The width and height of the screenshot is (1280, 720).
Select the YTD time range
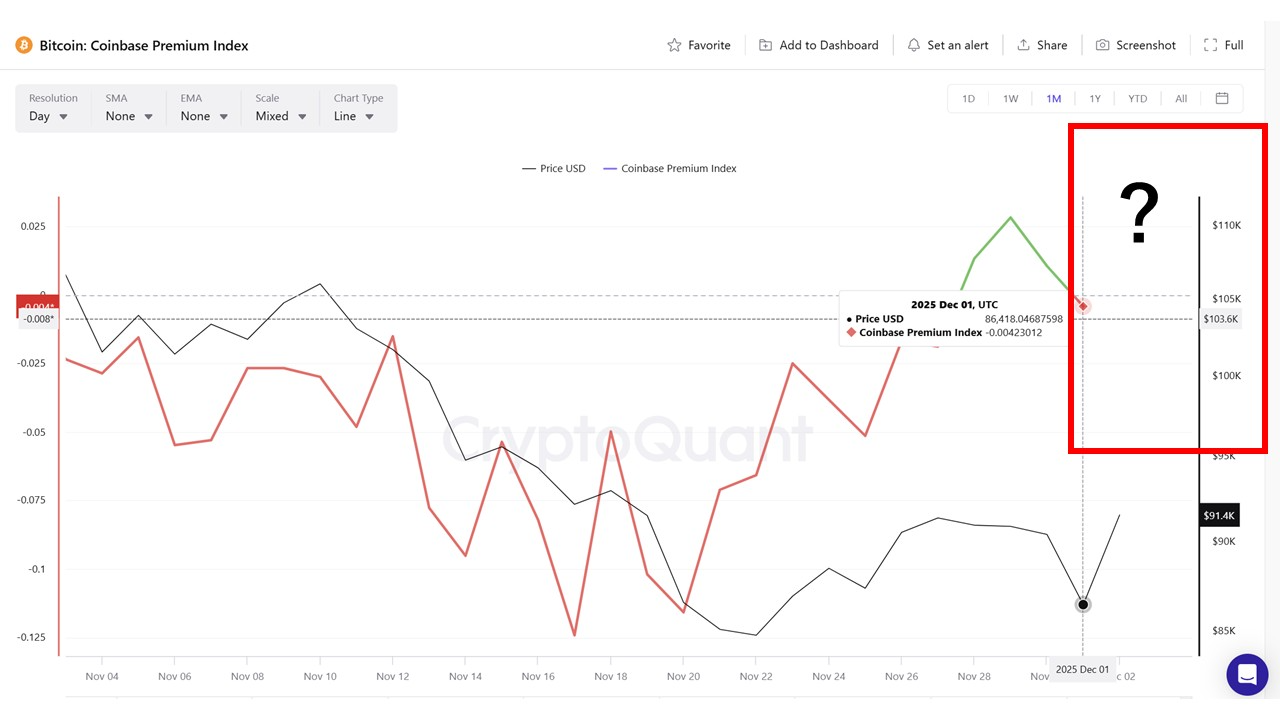coord(1137,99)
